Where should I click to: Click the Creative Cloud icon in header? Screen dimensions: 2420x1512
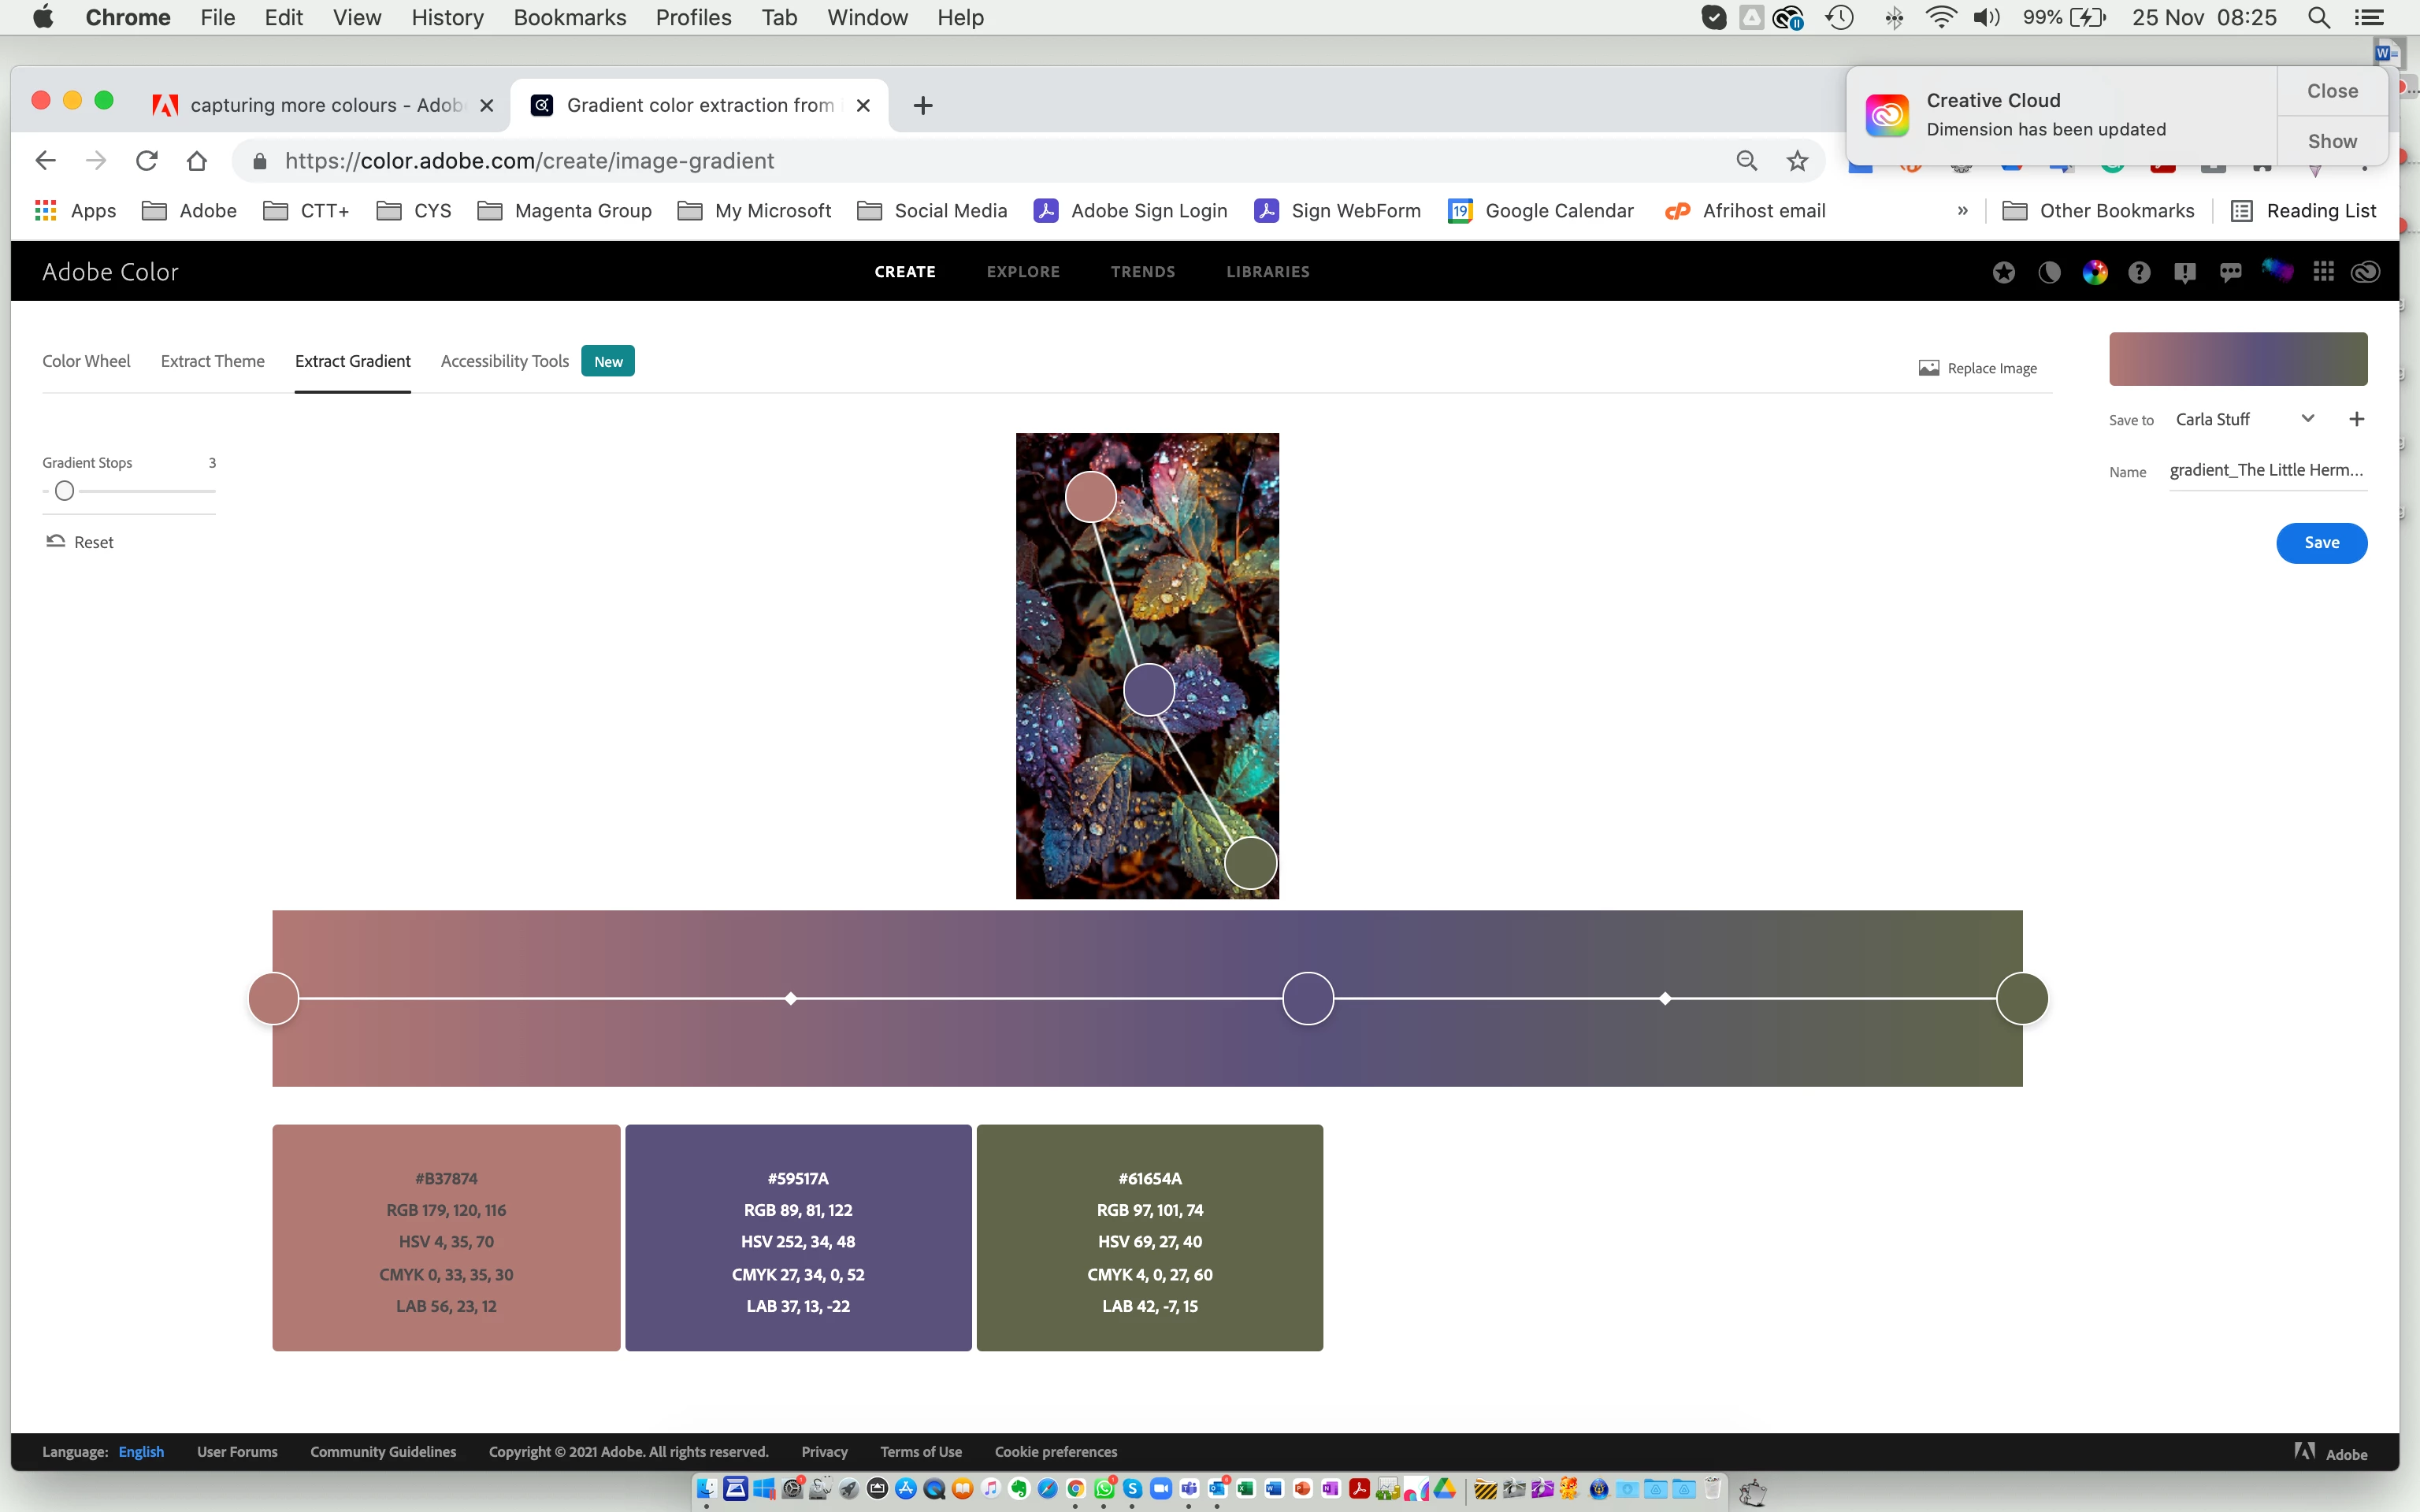[x=2365, y=272]
